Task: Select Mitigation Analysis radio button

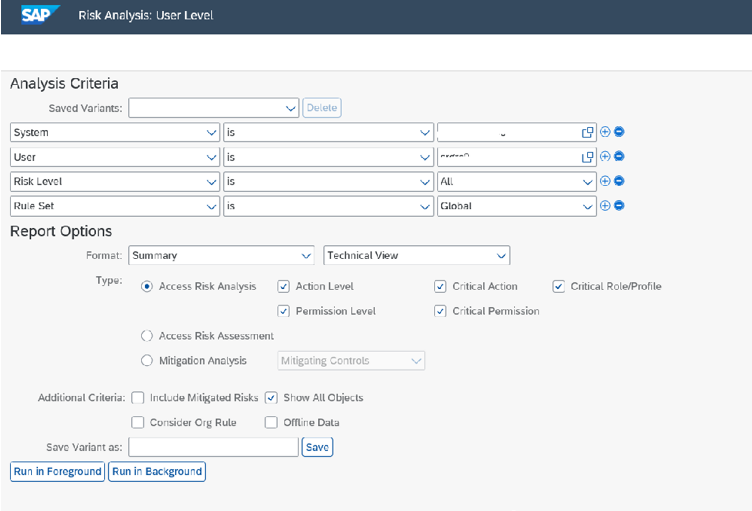Action: pos(147,360)
